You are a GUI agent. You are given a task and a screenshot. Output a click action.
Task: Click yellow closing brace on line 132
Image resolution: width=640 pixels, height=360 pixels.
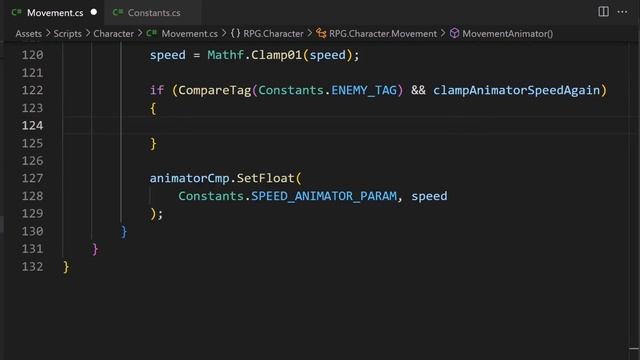[66, 267]
